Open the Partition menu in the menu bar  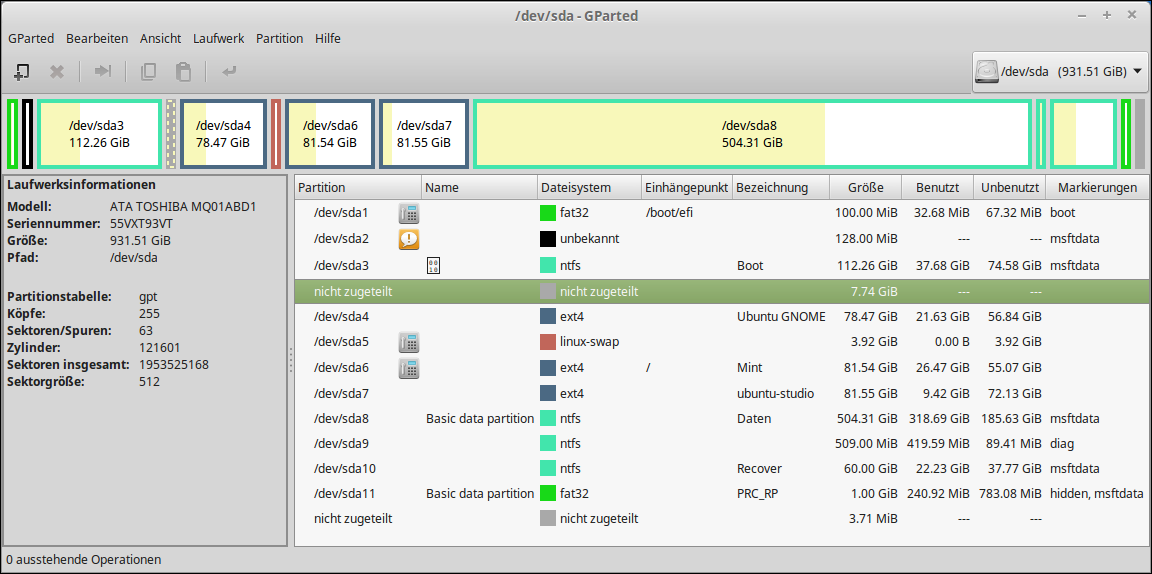pyautogui.click(x=279, y=38)
